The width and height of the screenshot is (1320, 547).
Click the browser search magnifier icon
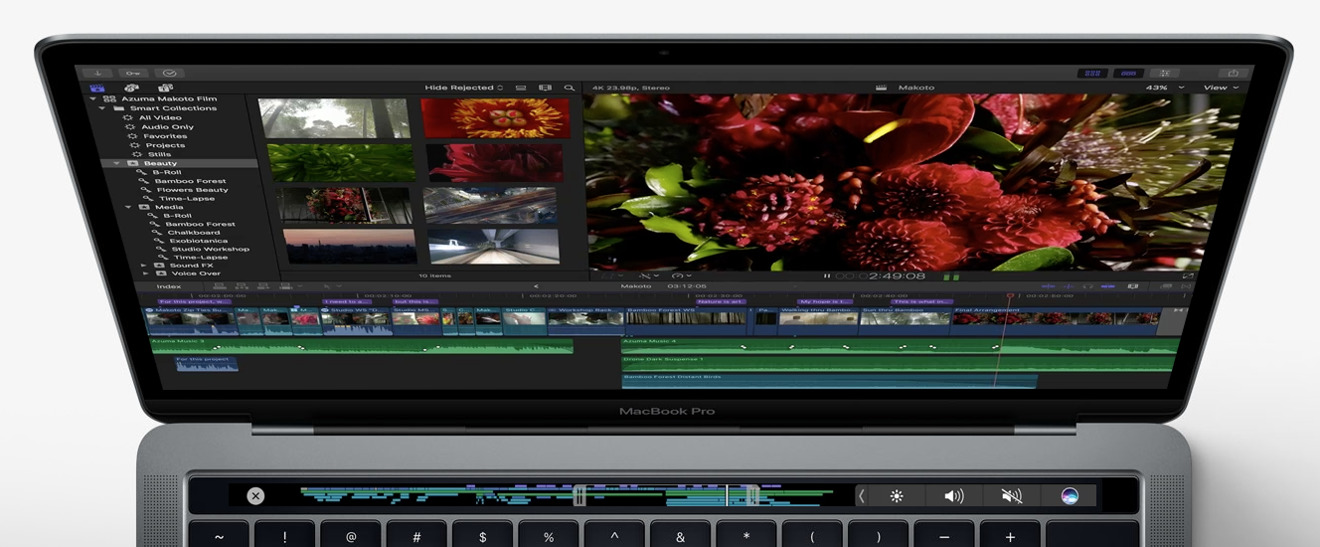coord(569,88)
